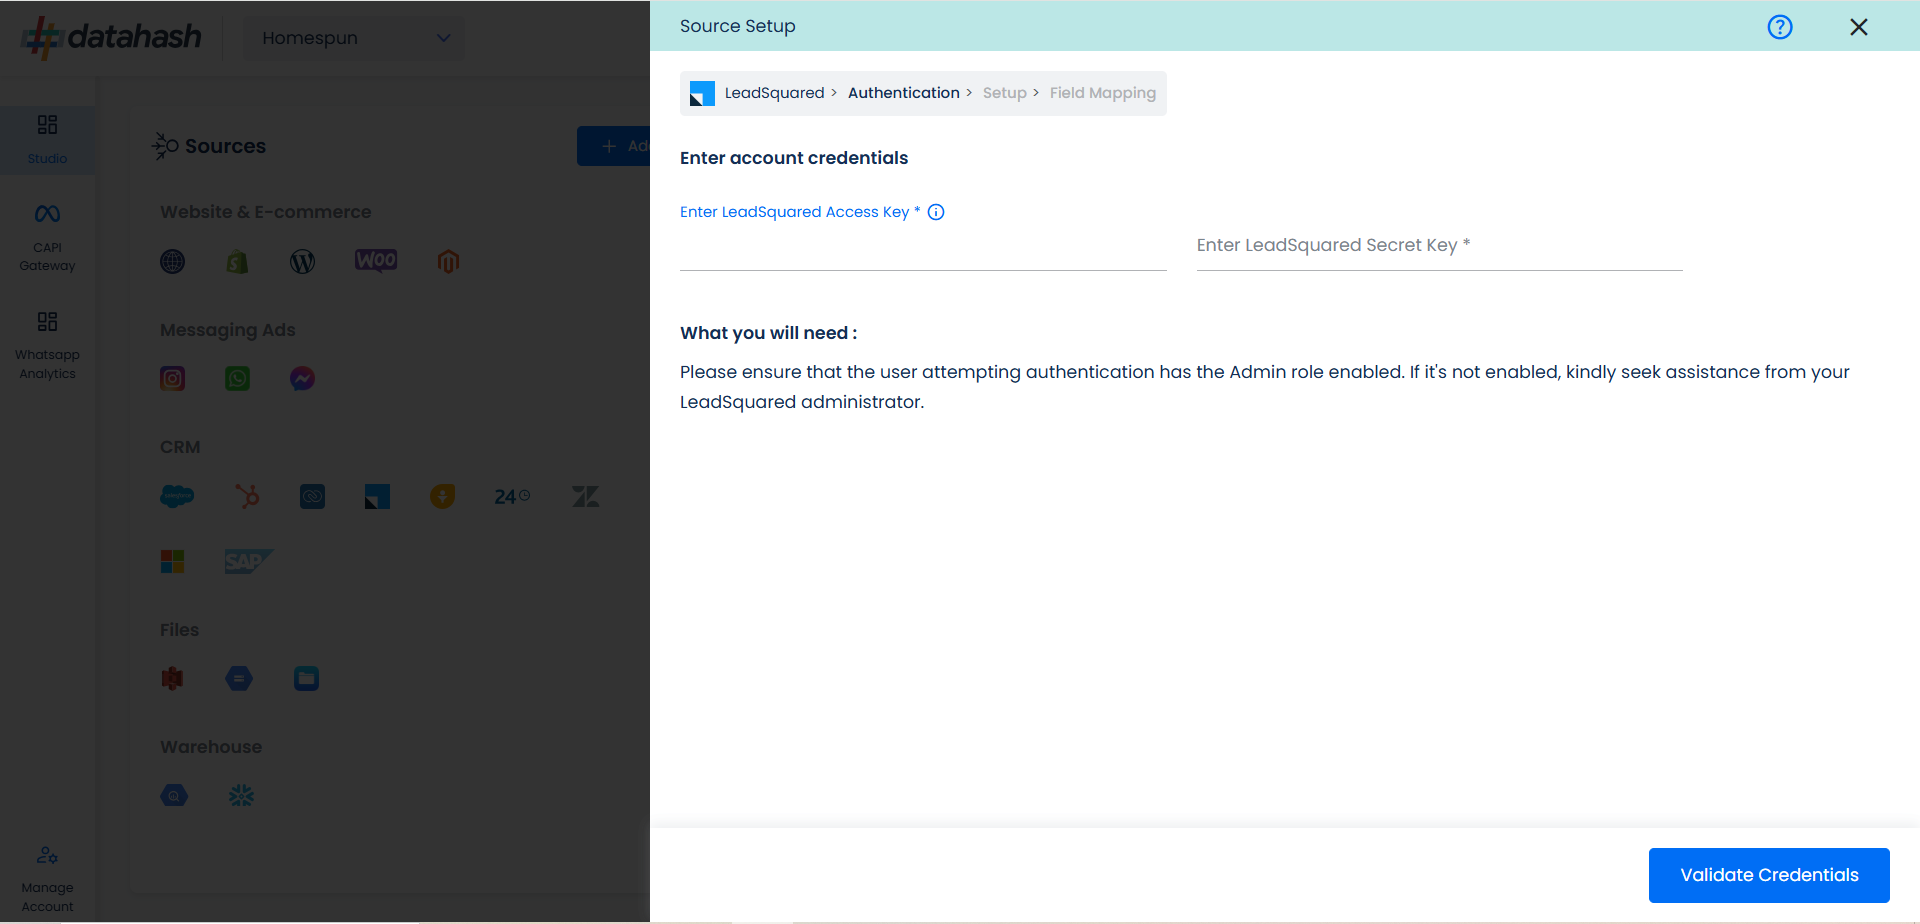This screenshot has height=924, width=1920.
Task: Click the LeadSquared logo in breadcrumb
Action: tap(703, 94)
